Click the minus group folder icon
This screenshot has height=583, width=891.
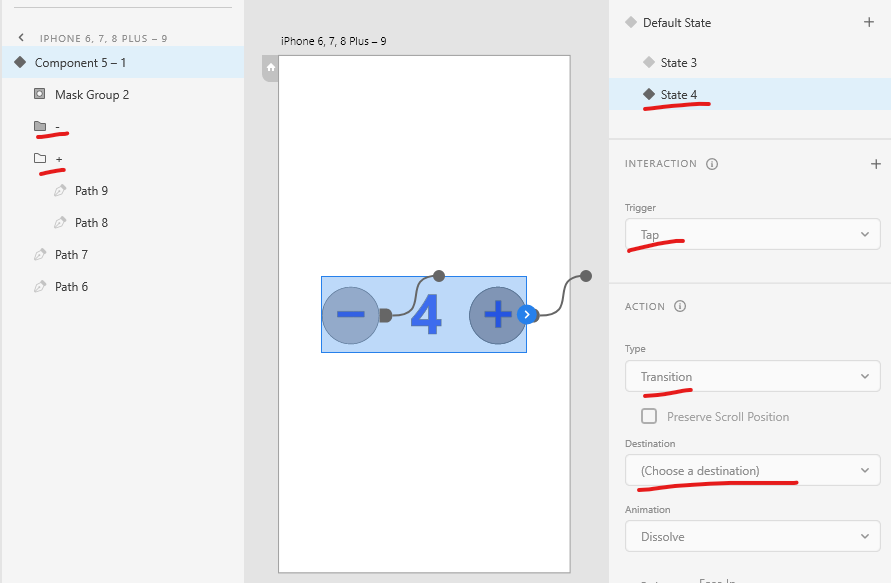[40, 126]
